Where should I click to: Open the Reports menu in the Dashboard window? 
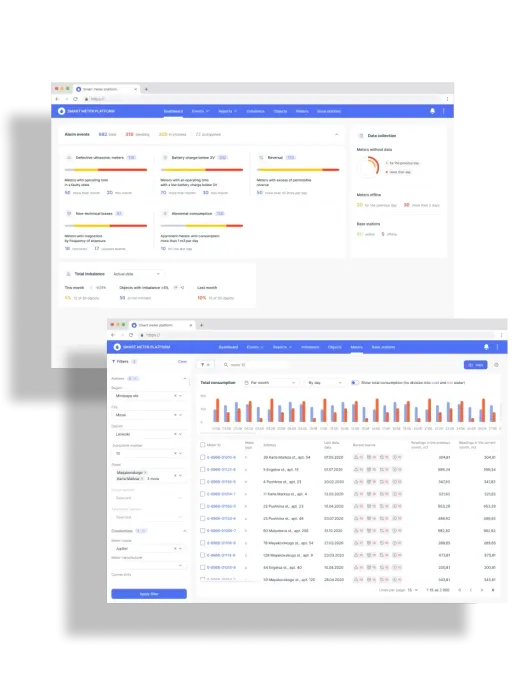(x=227, y=111)
